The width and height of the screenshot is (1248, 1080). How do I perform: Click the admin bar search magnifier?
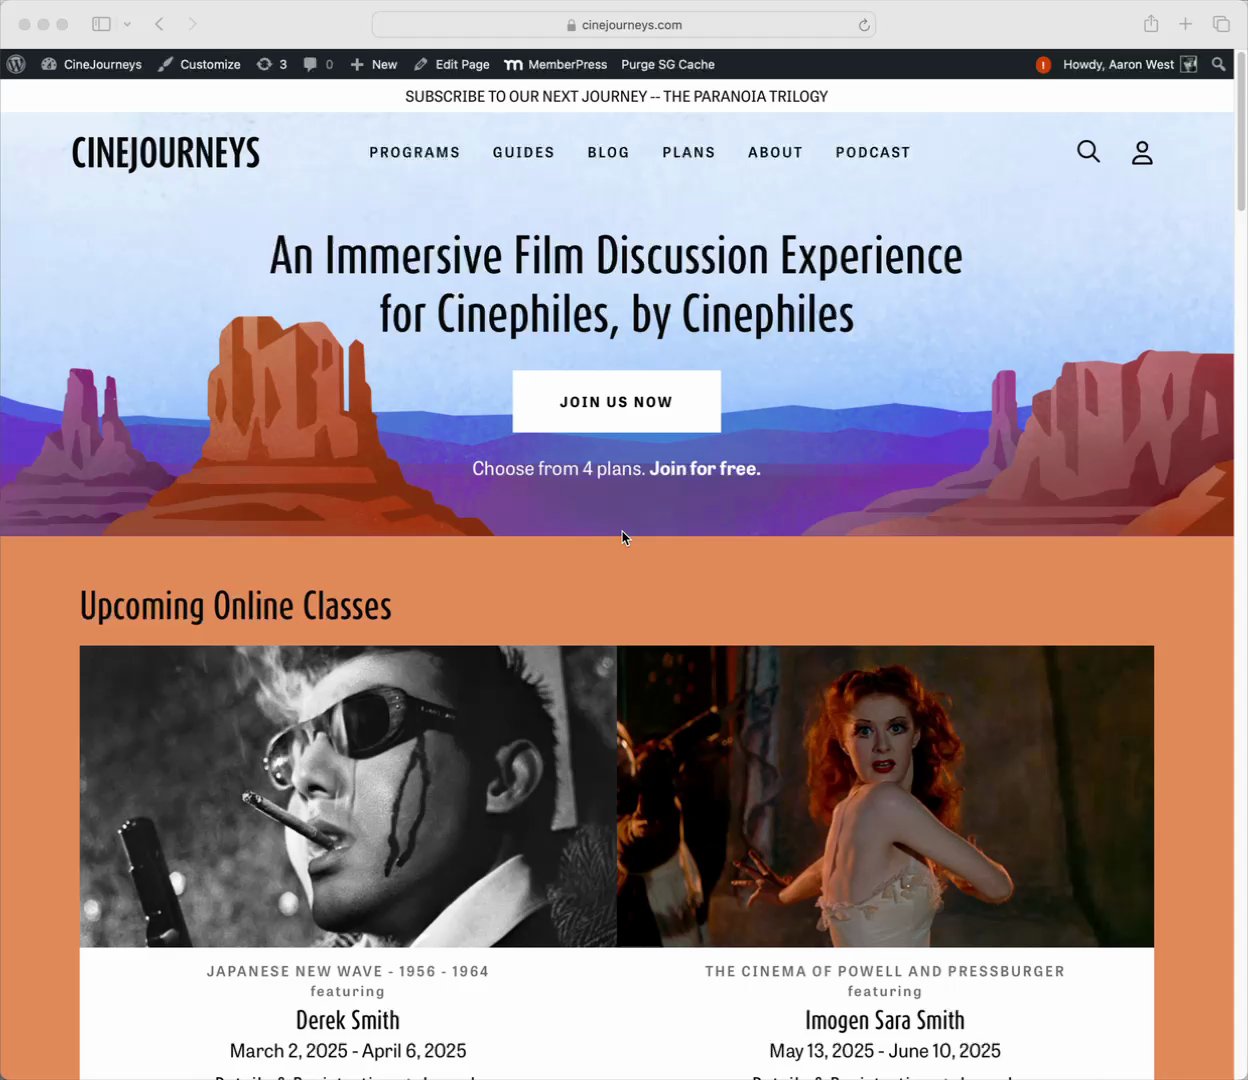pos(1218,64)
